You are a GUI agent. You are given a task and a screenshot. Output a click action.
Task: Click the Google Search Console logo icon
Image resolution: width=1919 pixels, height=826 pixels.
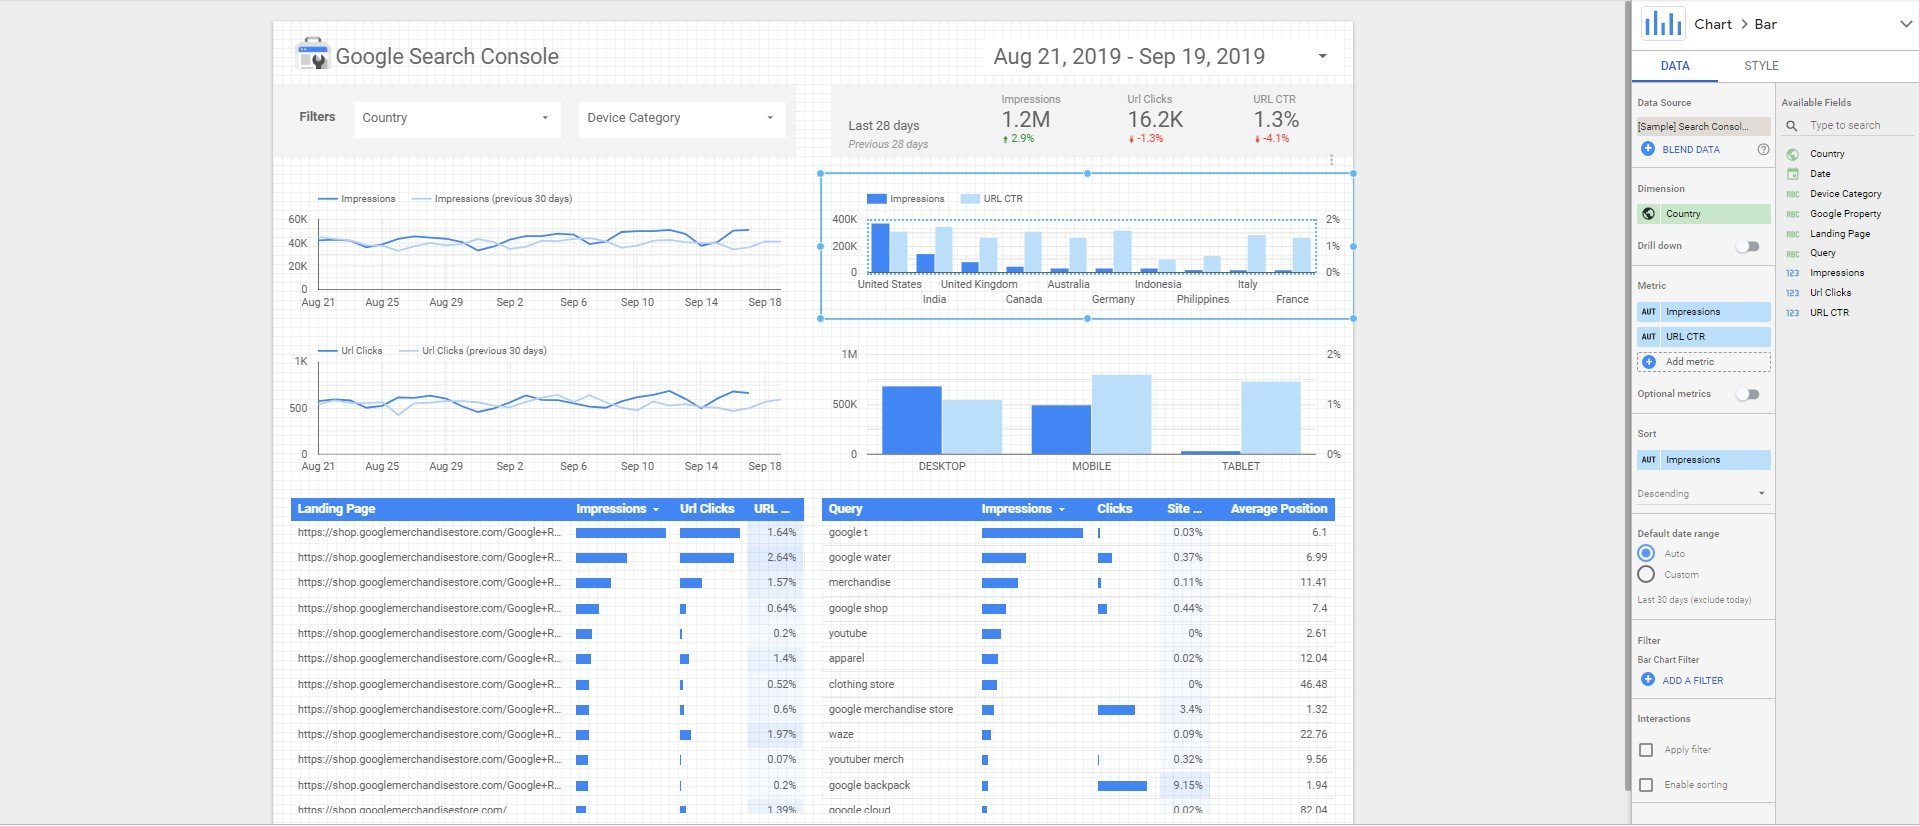tap(313, 54)
